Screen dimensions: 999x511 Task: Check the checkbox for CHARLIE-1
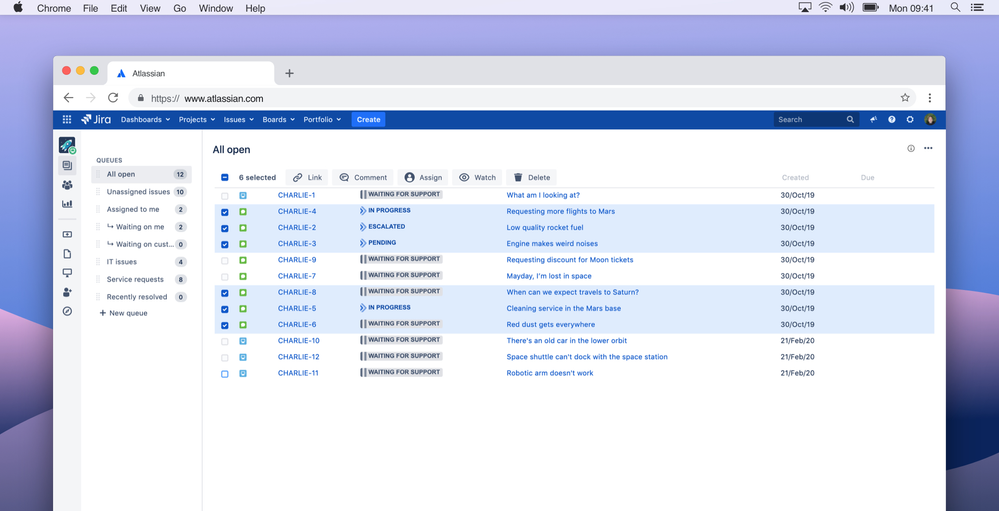click(x=225, y=196)
